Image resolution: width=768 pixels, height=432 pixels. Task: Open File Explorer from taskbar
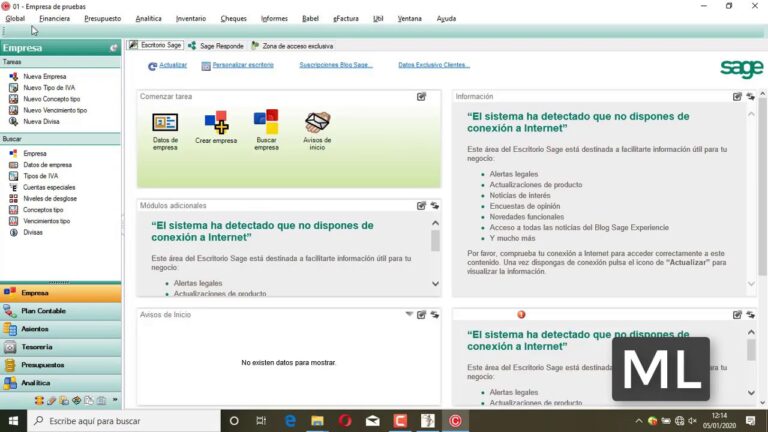pos(317,421)
